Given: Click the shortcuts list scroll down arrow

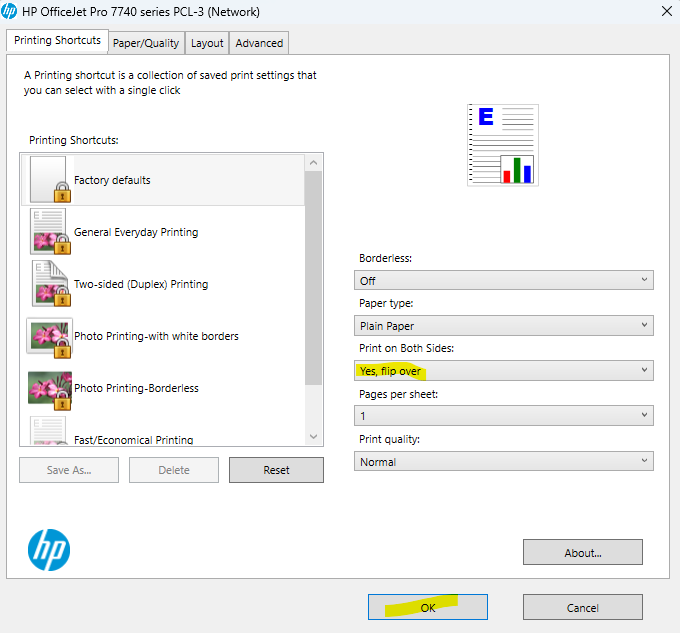Looking at the screenshot, I should (x=314, y=437).
